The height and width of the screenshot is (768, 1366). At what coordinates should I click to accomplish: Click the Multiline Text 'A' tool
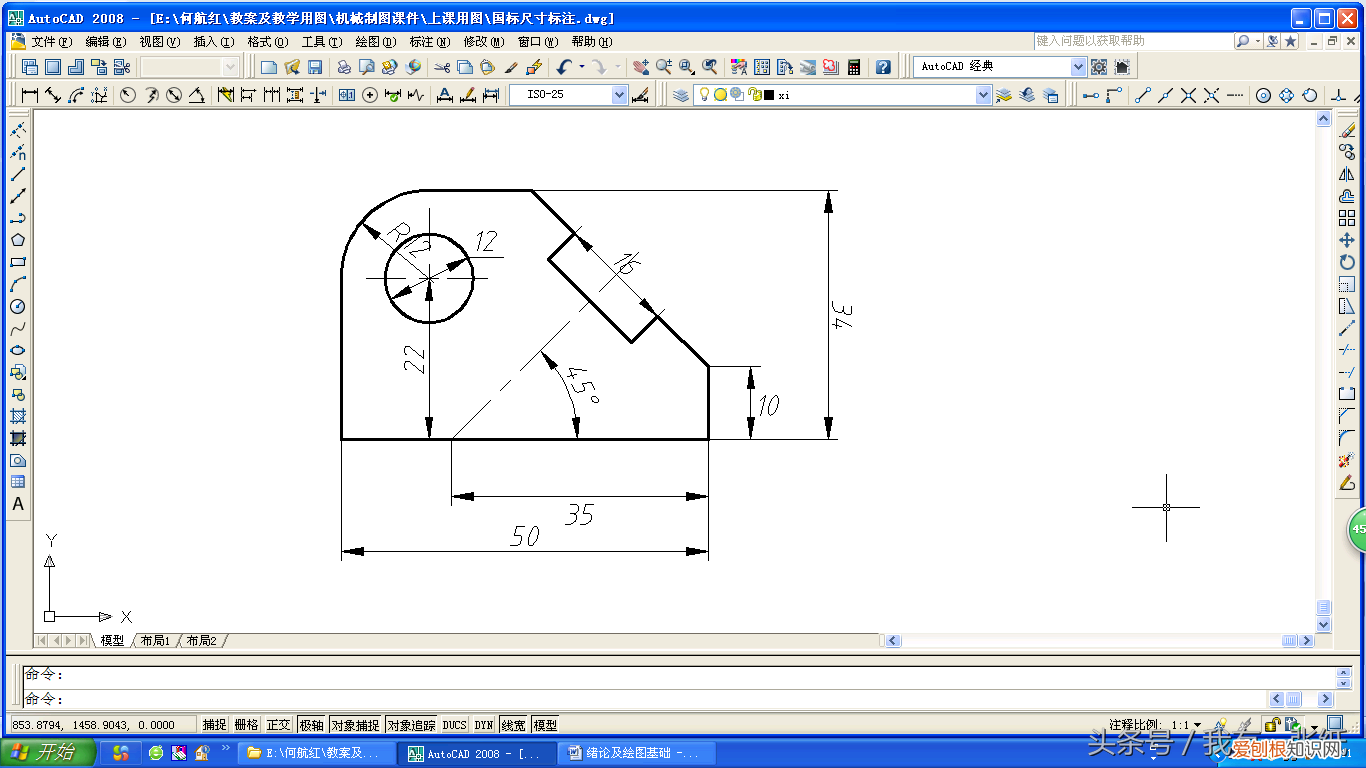[17, 504]
